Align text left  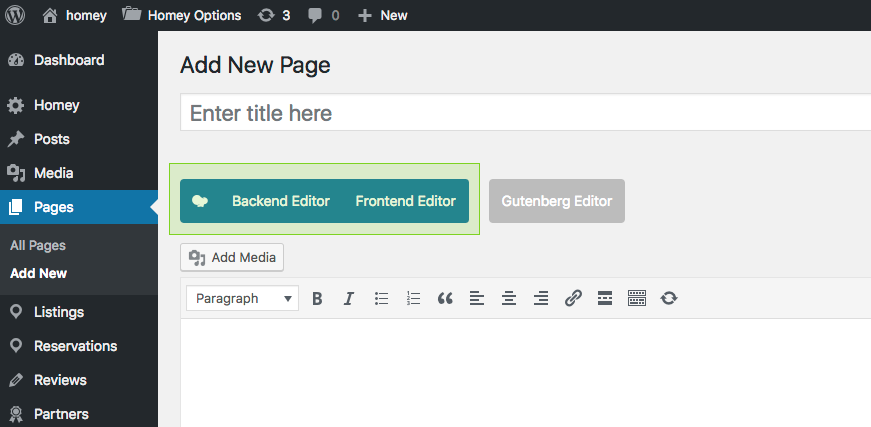(x=477, y=299)
